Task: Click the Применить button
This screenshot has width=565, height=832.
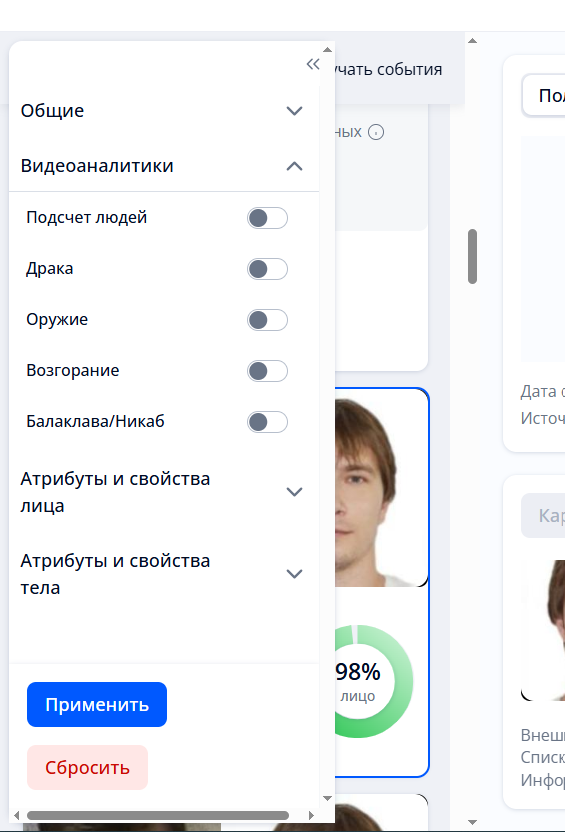Action: [x=97, y=704]
